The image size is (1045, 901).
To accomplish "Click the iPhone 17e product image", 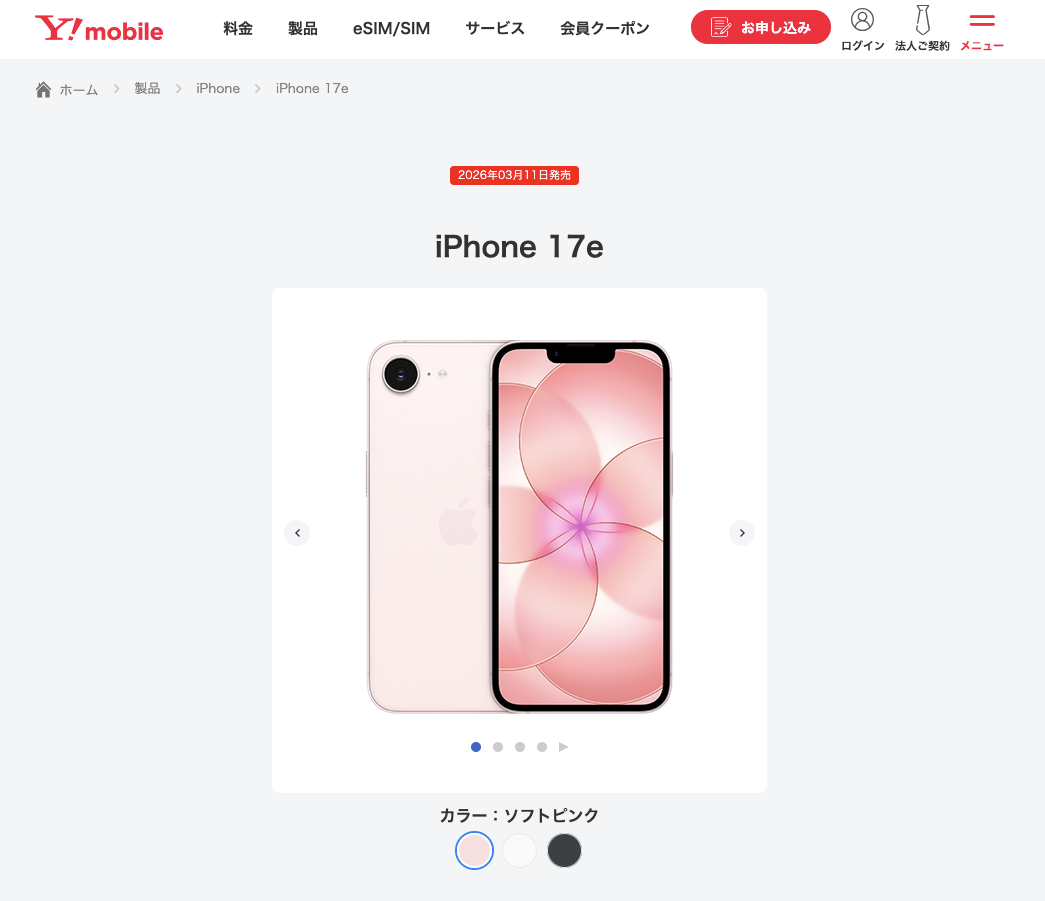I will [519, 526].
